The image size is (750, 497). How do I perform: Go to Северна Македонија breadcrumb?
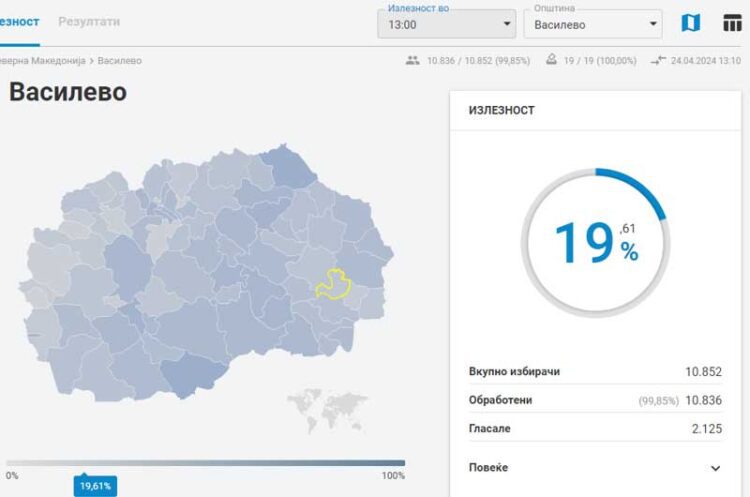(43, 61)
